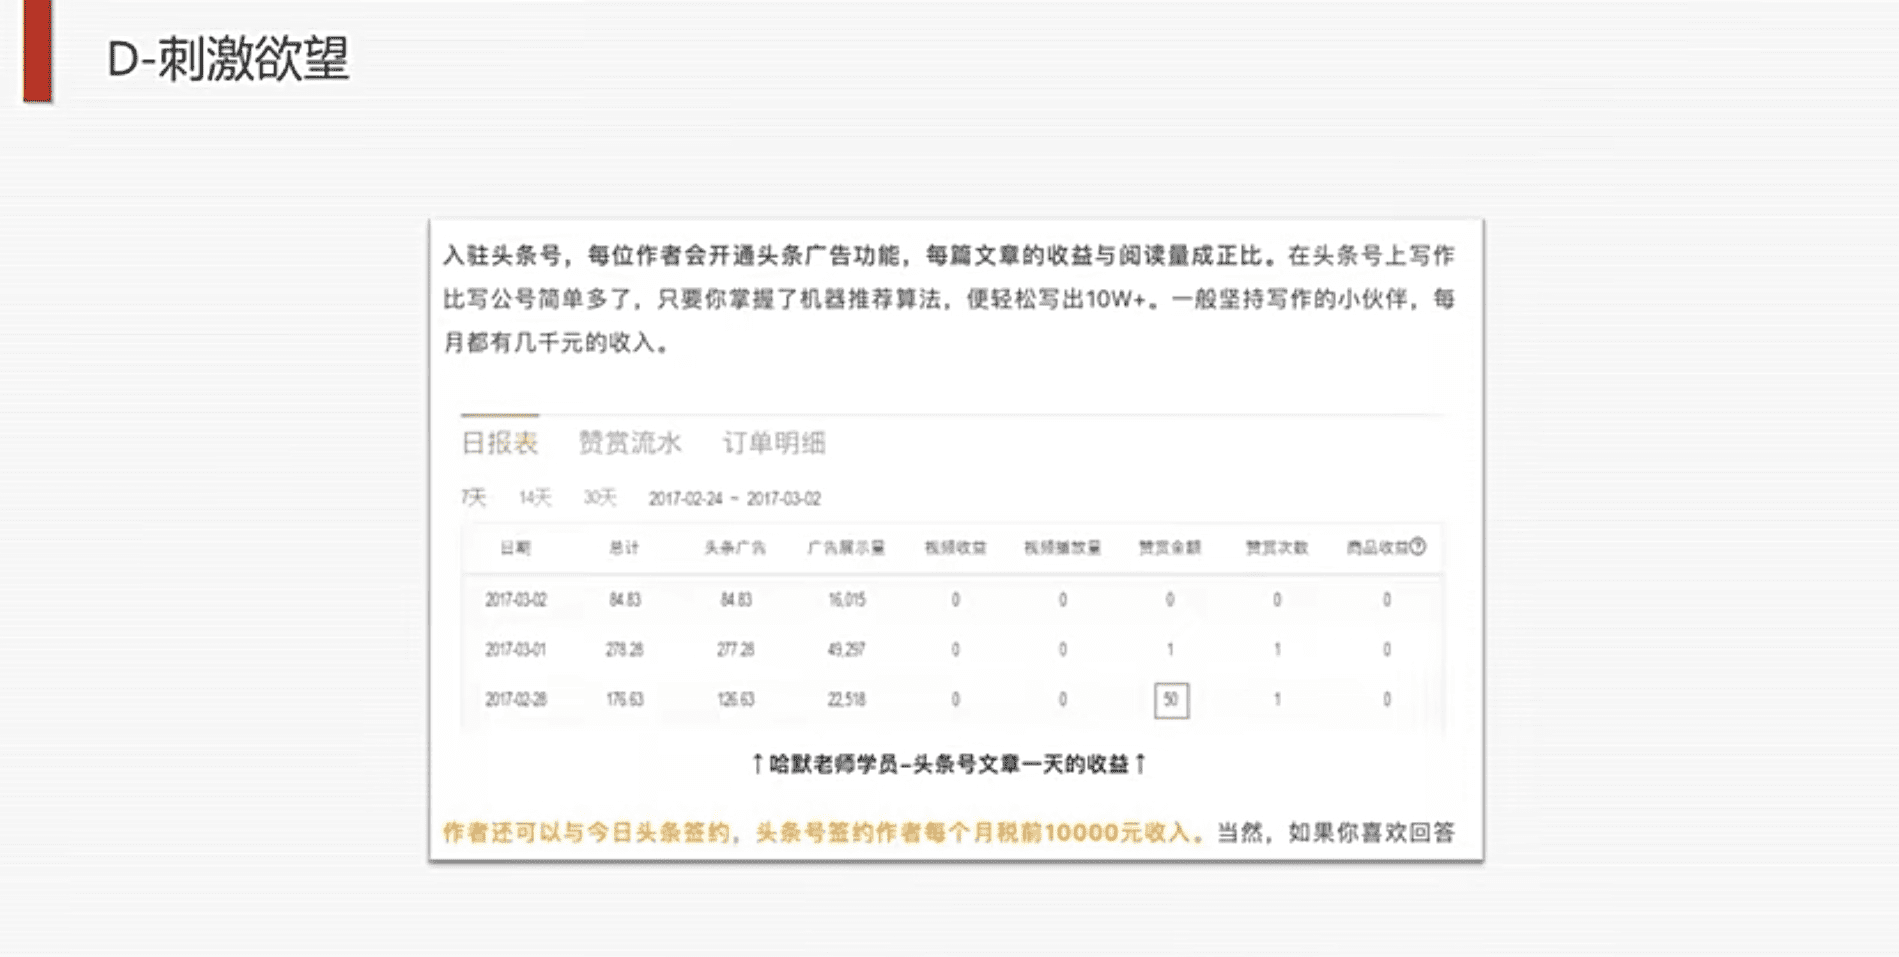
Task: Select the 30天 range filter
Action: 600,497
